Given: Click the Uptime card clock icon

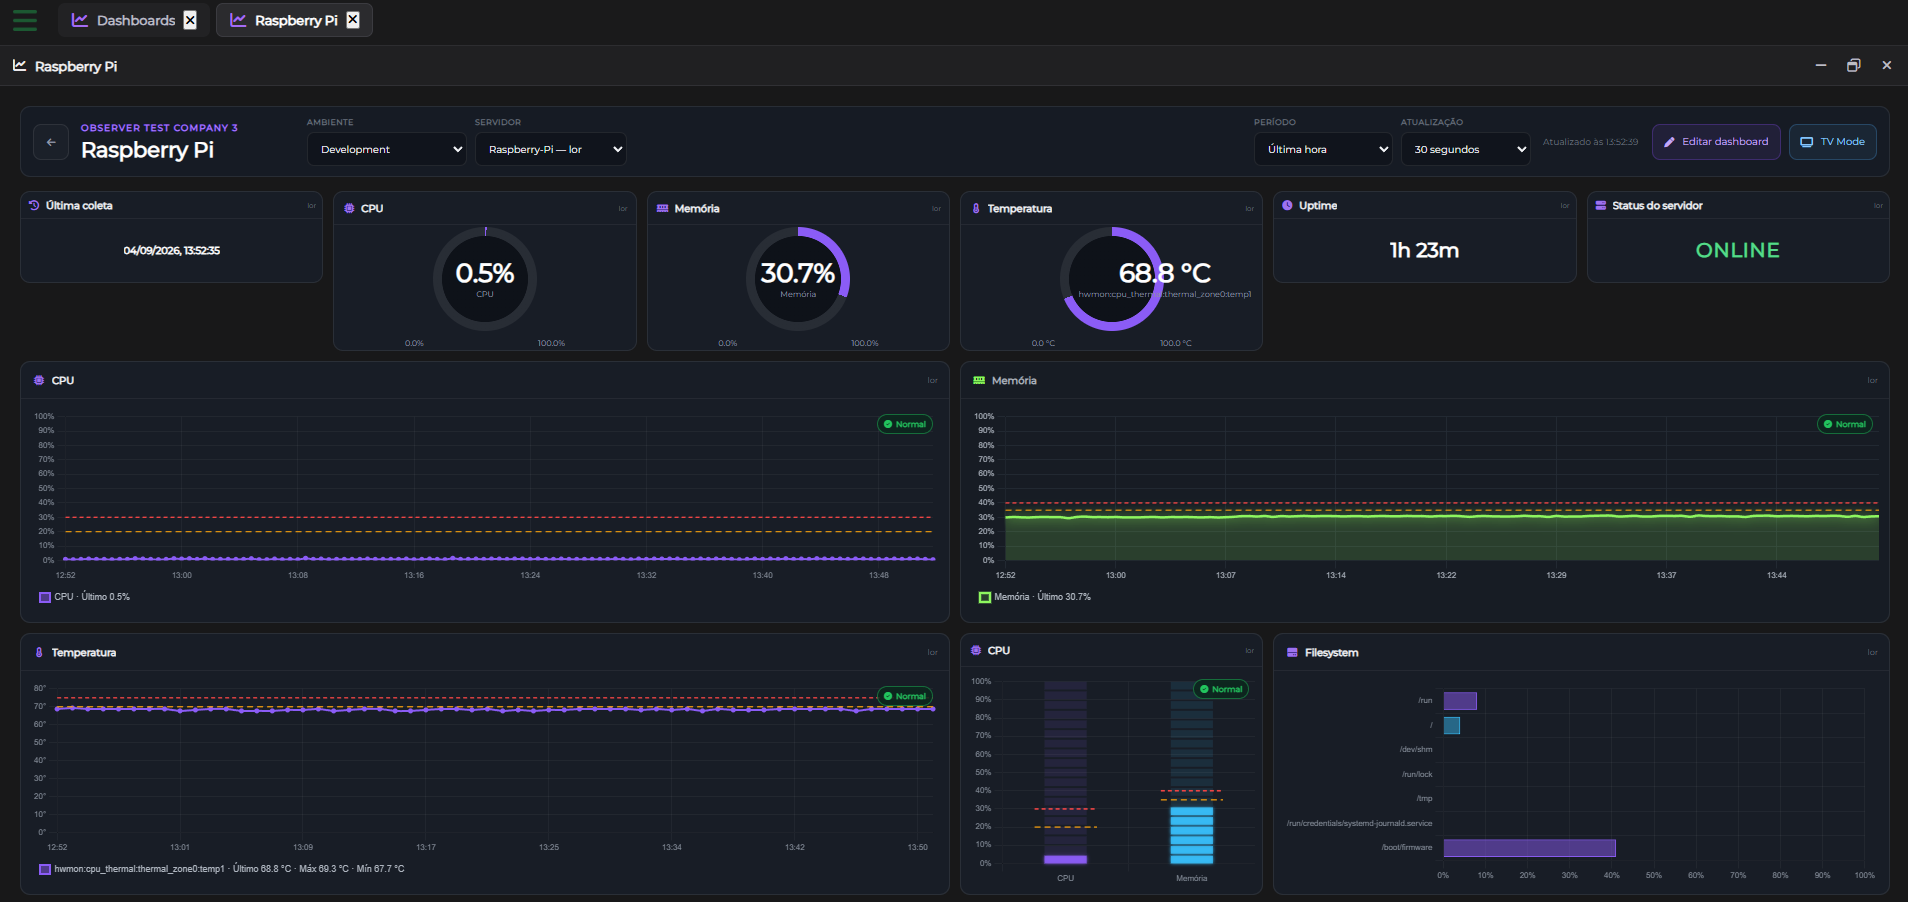Looking at the screenshot, I should [x=1288, y=205].
